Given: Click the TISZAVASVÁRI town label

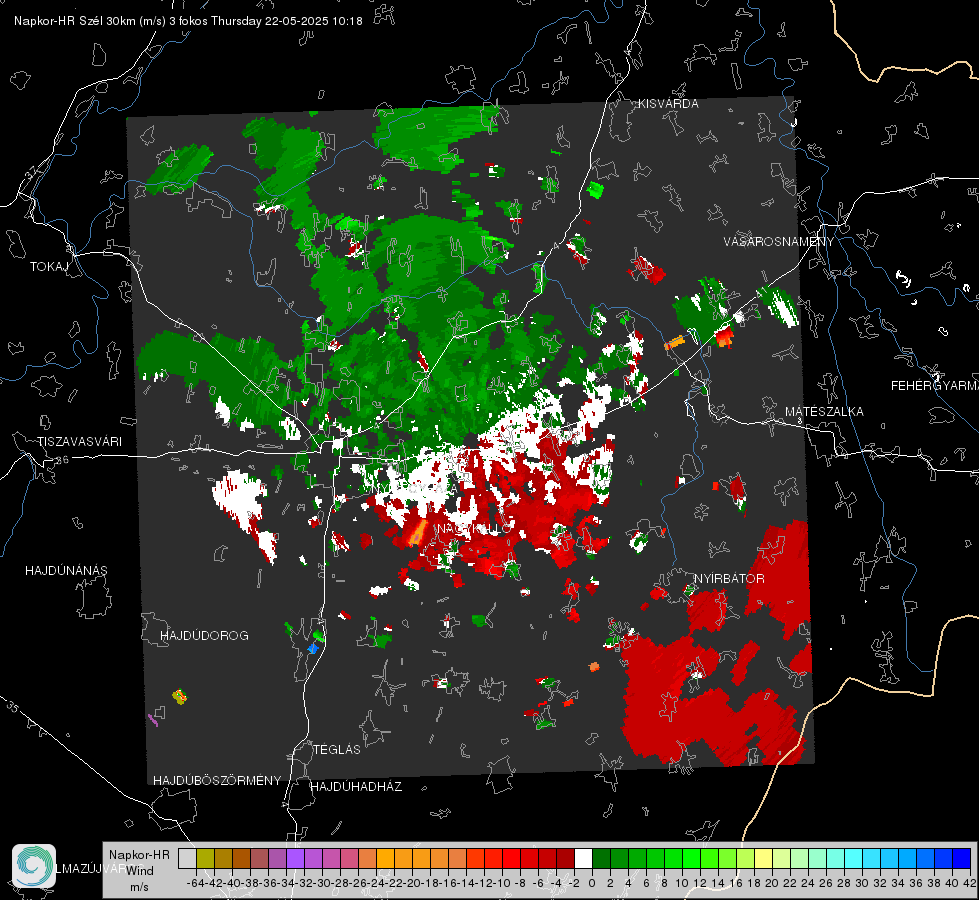Looking at the screenshot, I should (x=79, y=442).
